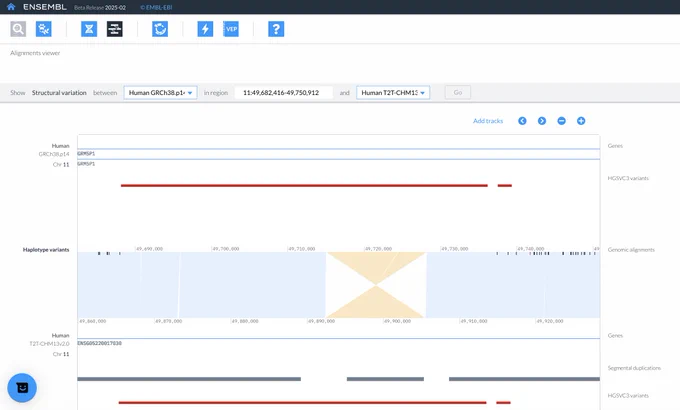Screen dimensions: 680x410
Task: Click the long red HGSVC3 variant in T2T-CHM13
Action: tap(302, 403)
